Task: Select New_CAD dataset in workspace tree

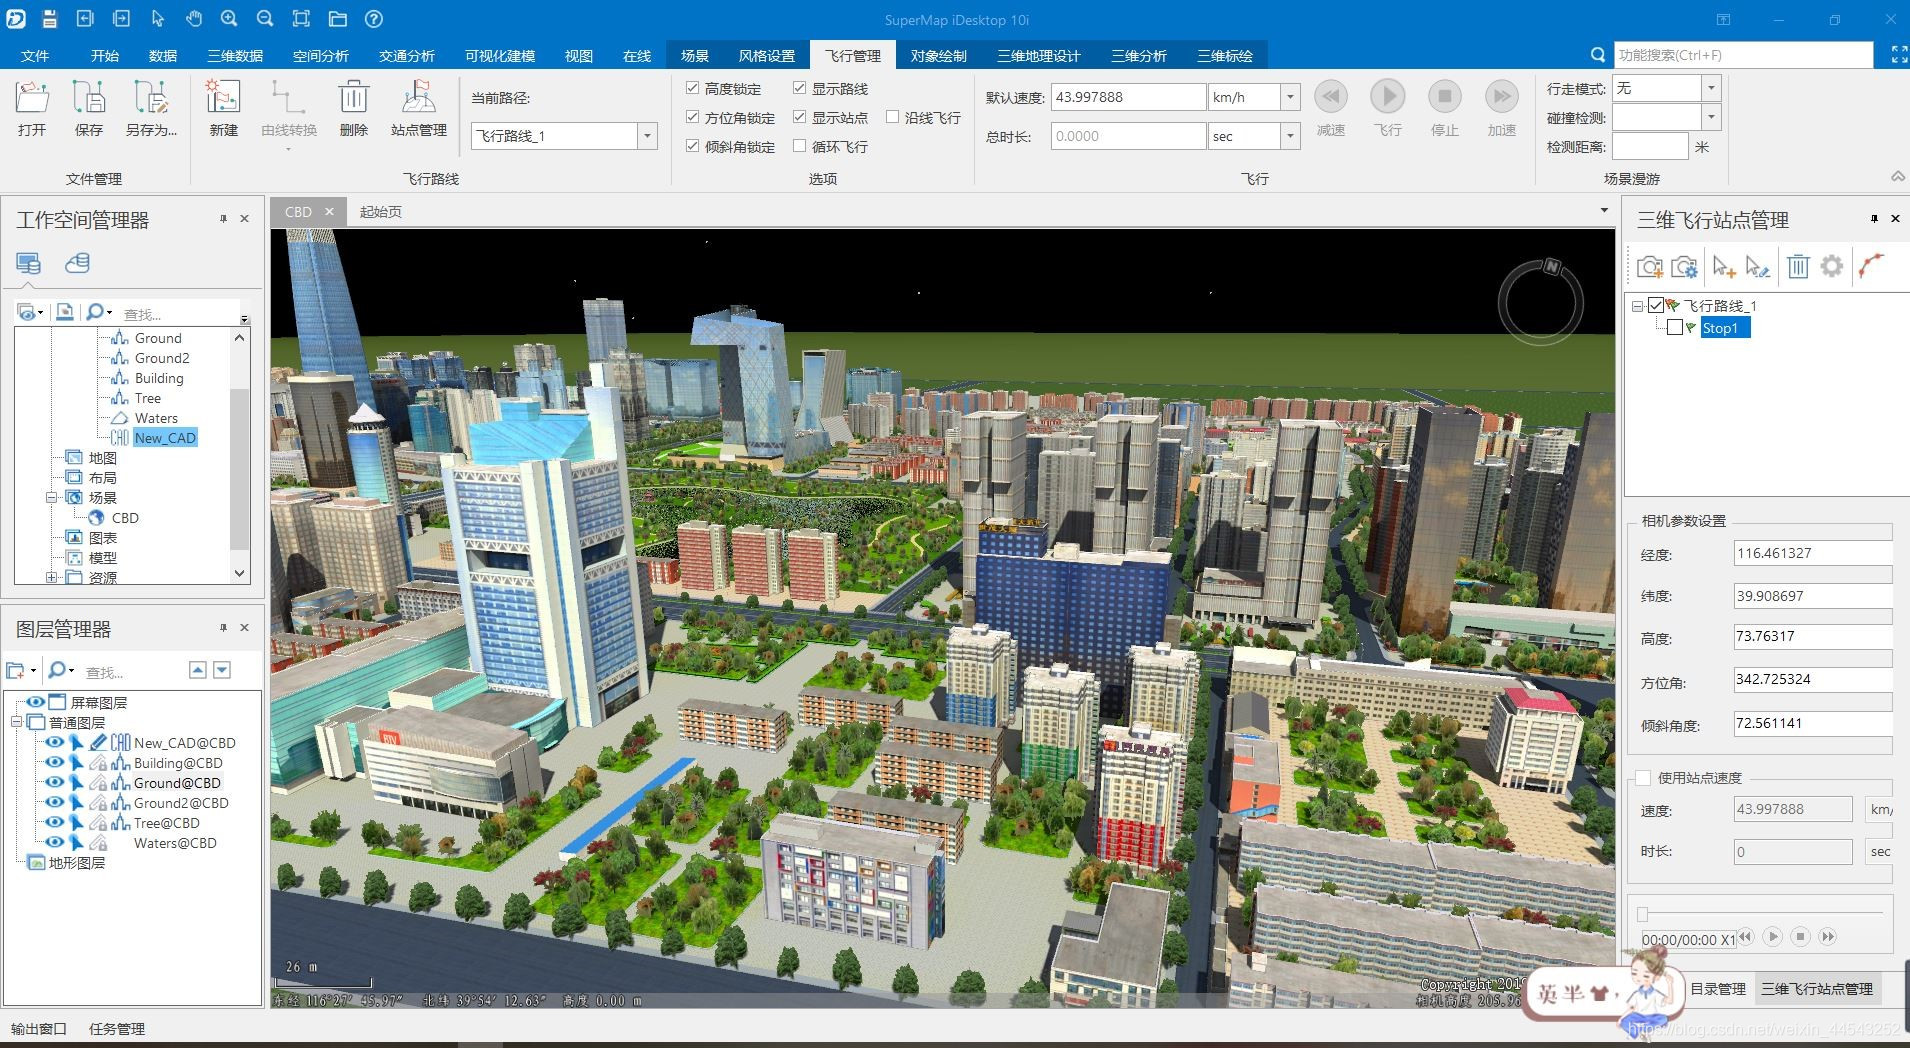Action: [x=165, y=438]
